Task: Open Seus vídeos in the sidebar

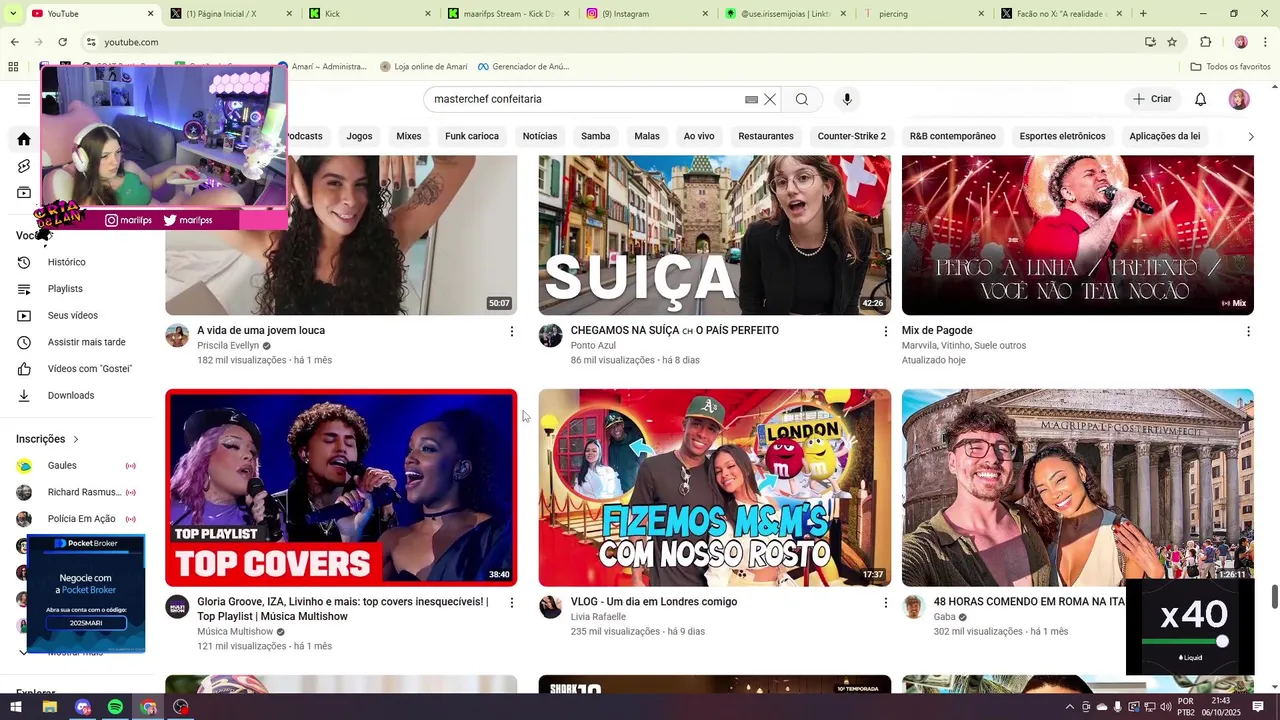Action: pyautogui.click(x=72, y=316)
